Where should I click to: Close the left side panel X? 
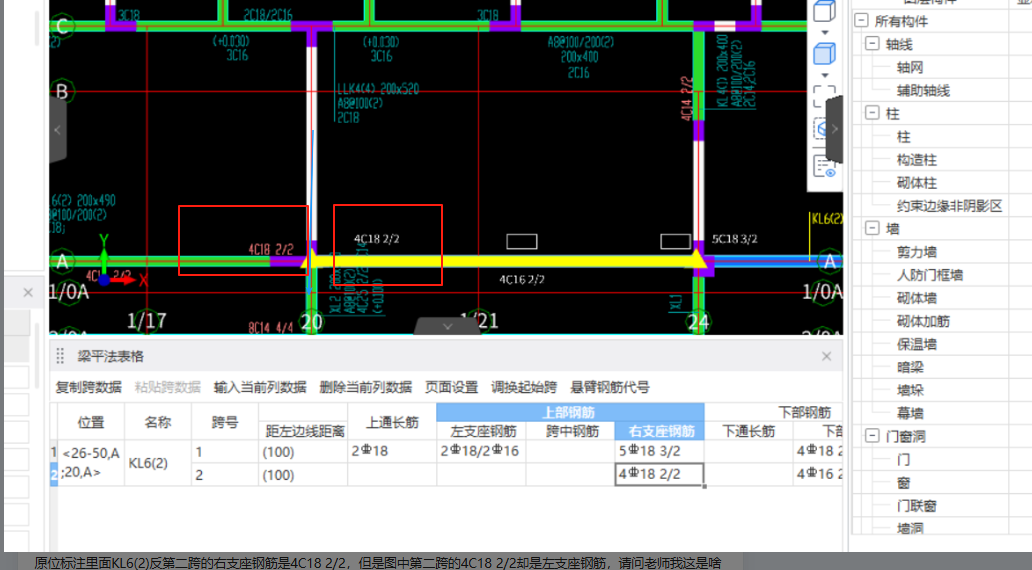28,292
